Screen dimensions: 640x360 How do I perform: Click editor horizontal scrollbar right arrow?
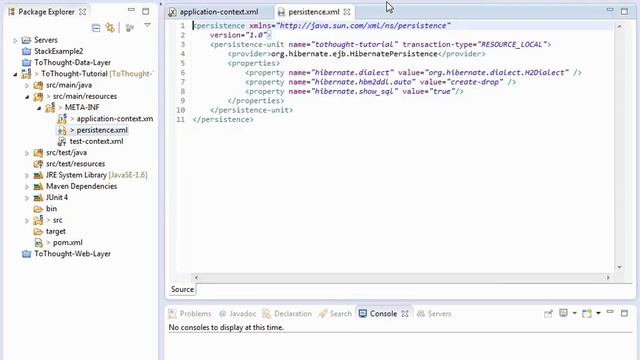pos(608,278)
